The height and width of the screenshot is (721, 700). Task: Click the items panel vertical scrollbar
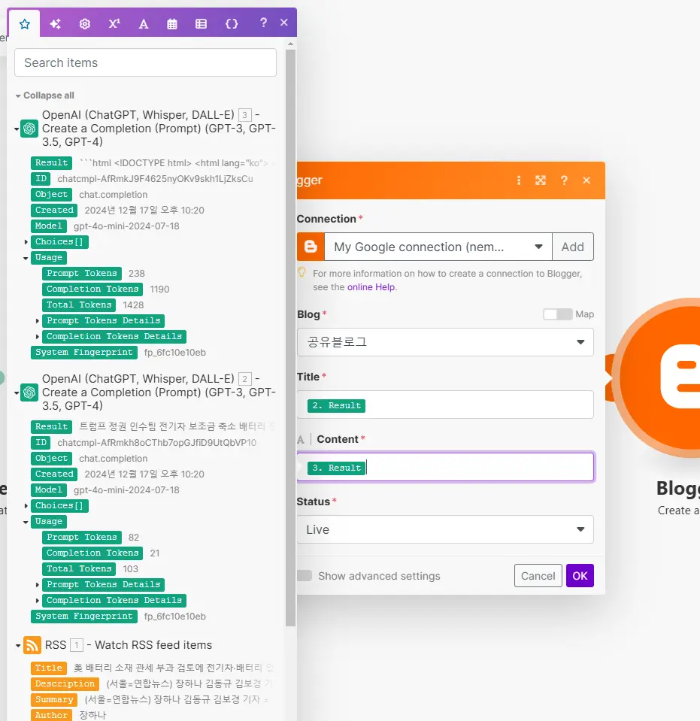[x=290, y=336]
